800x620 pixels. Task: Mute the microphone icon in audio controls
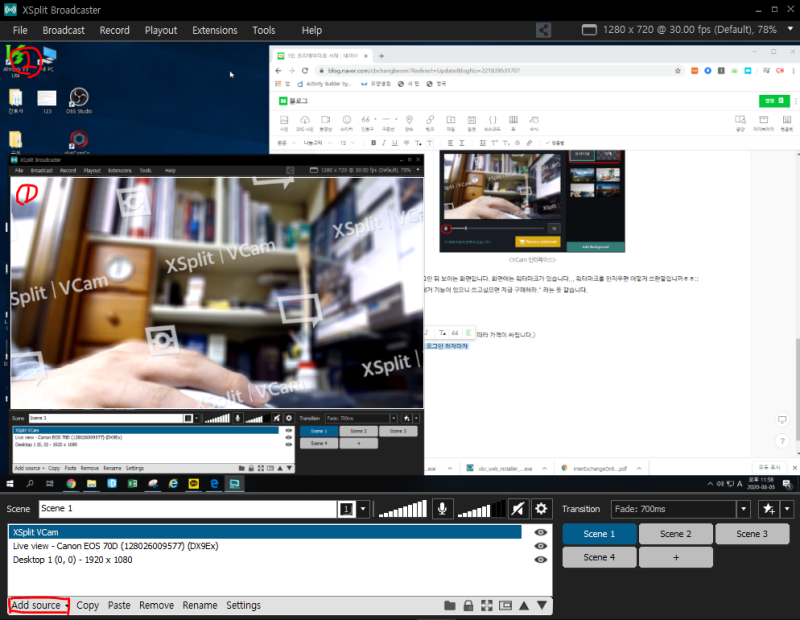click(x=442, y=509)
